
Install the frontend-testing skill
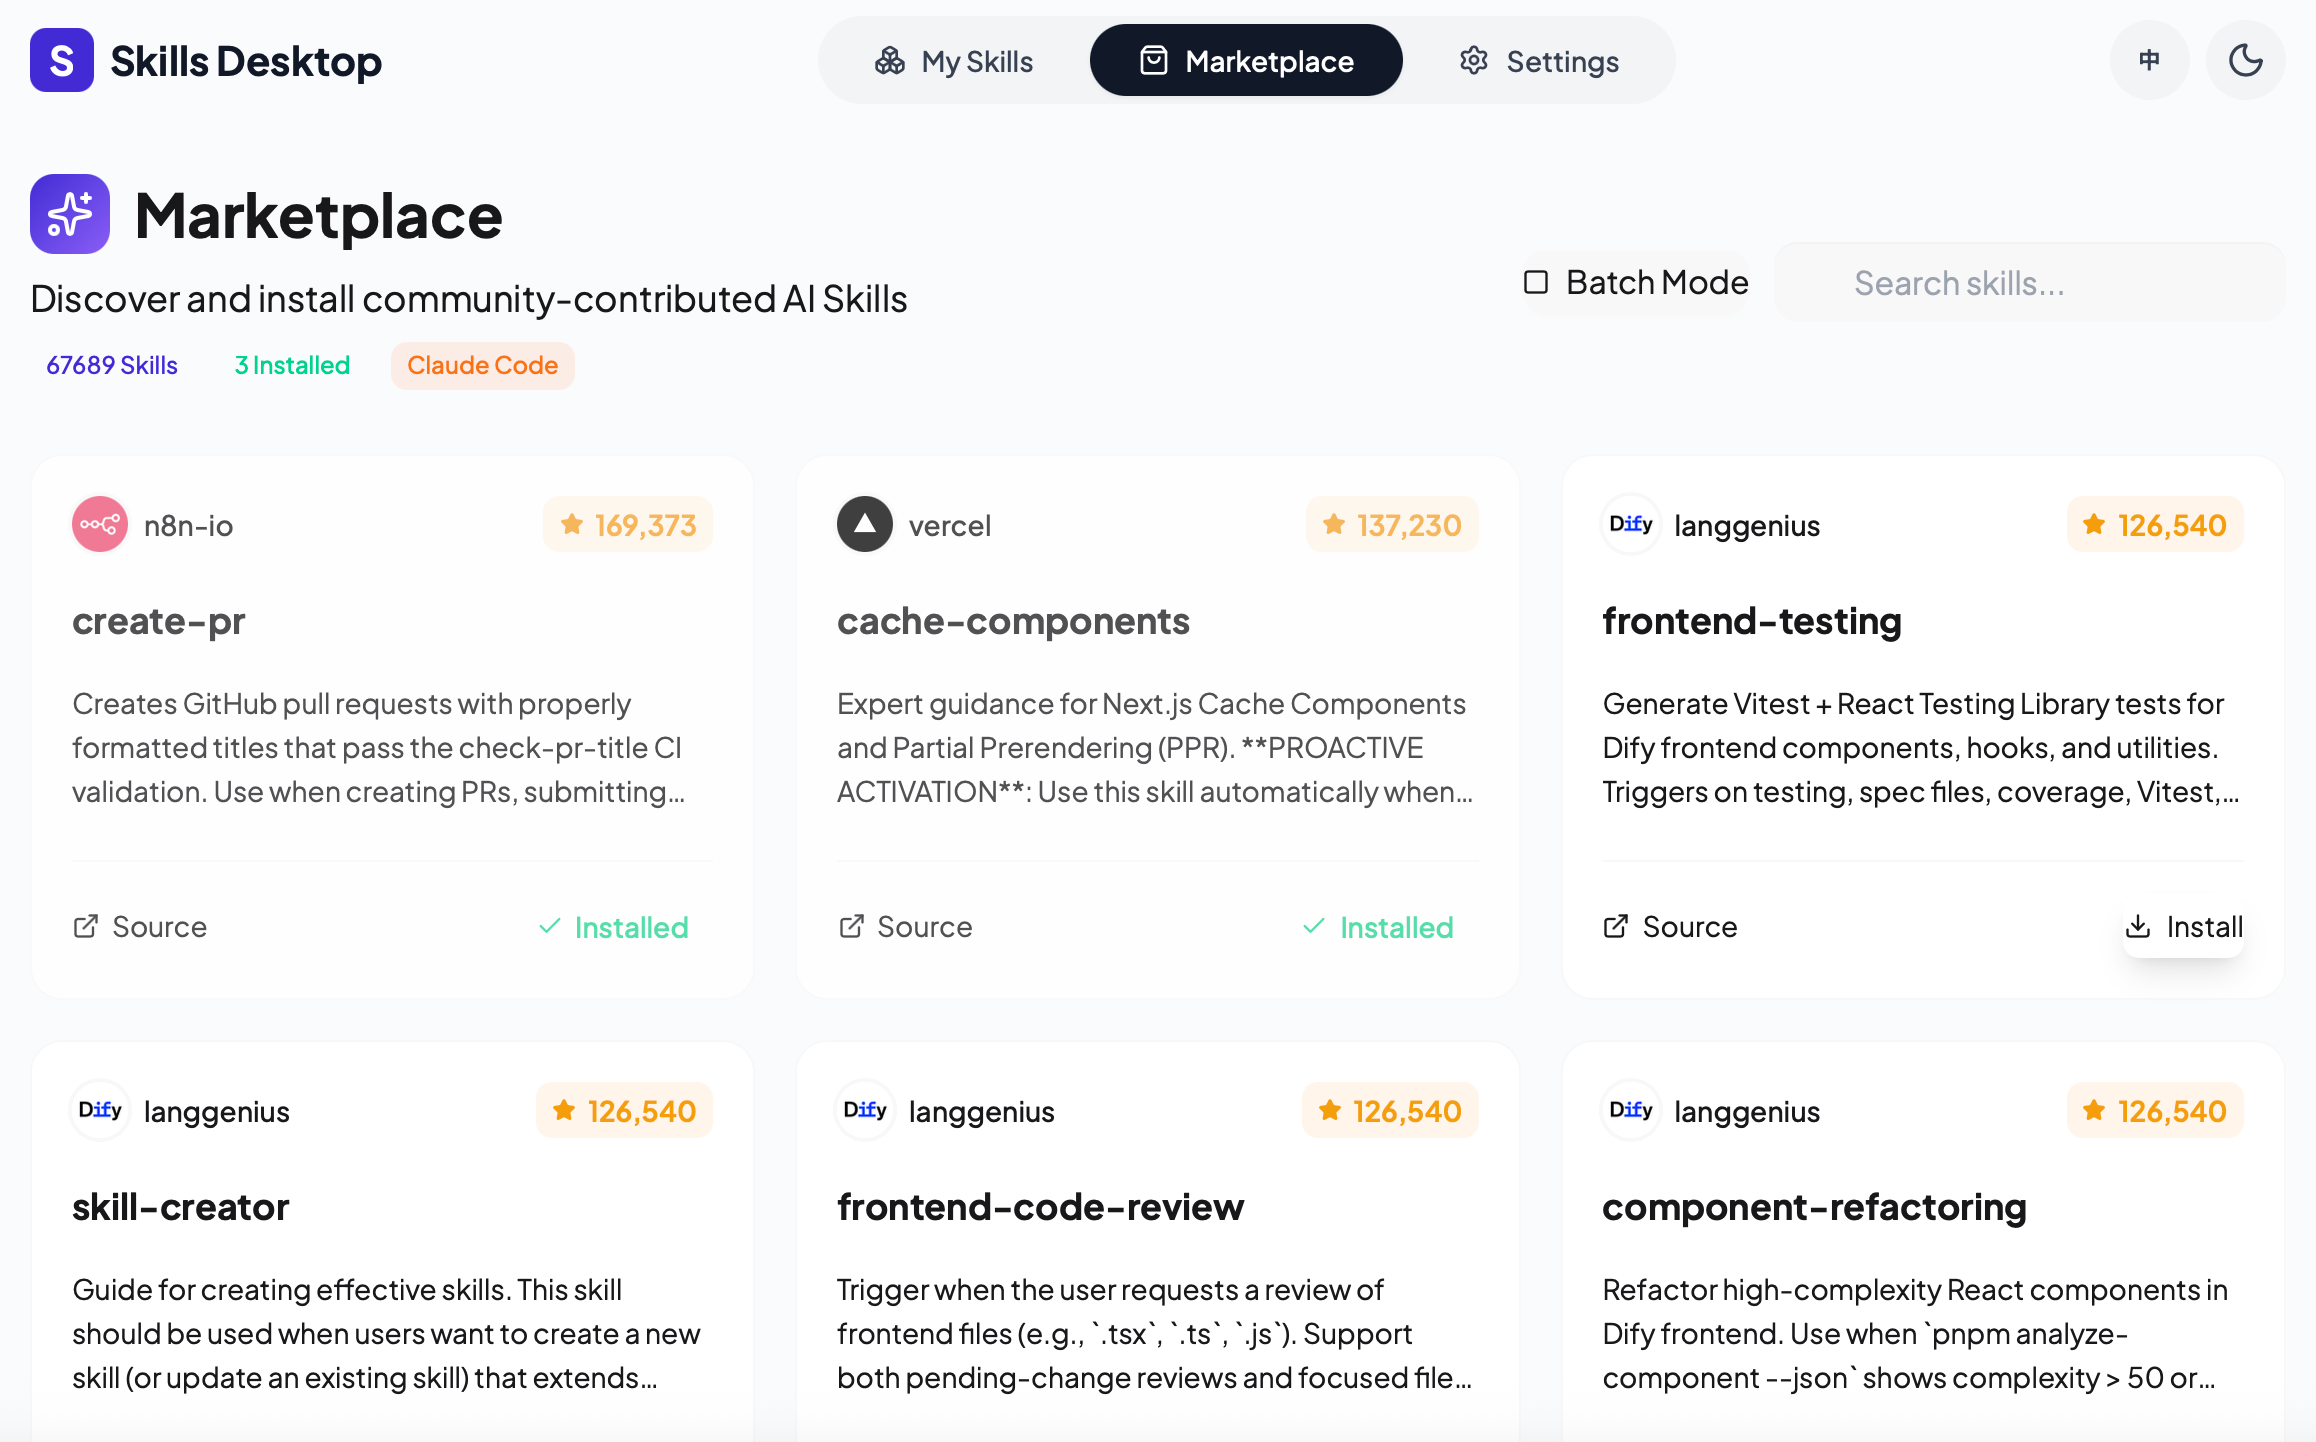pyautogui.click(x=2184, y=927)
